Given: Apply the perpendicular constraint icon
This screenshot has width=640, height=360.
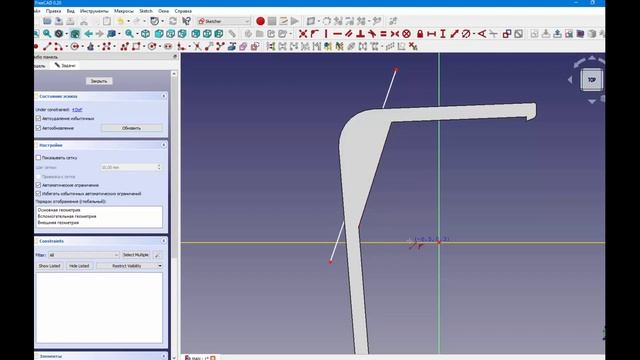Looking at the screenshot, I should click(x=360, y=34).
